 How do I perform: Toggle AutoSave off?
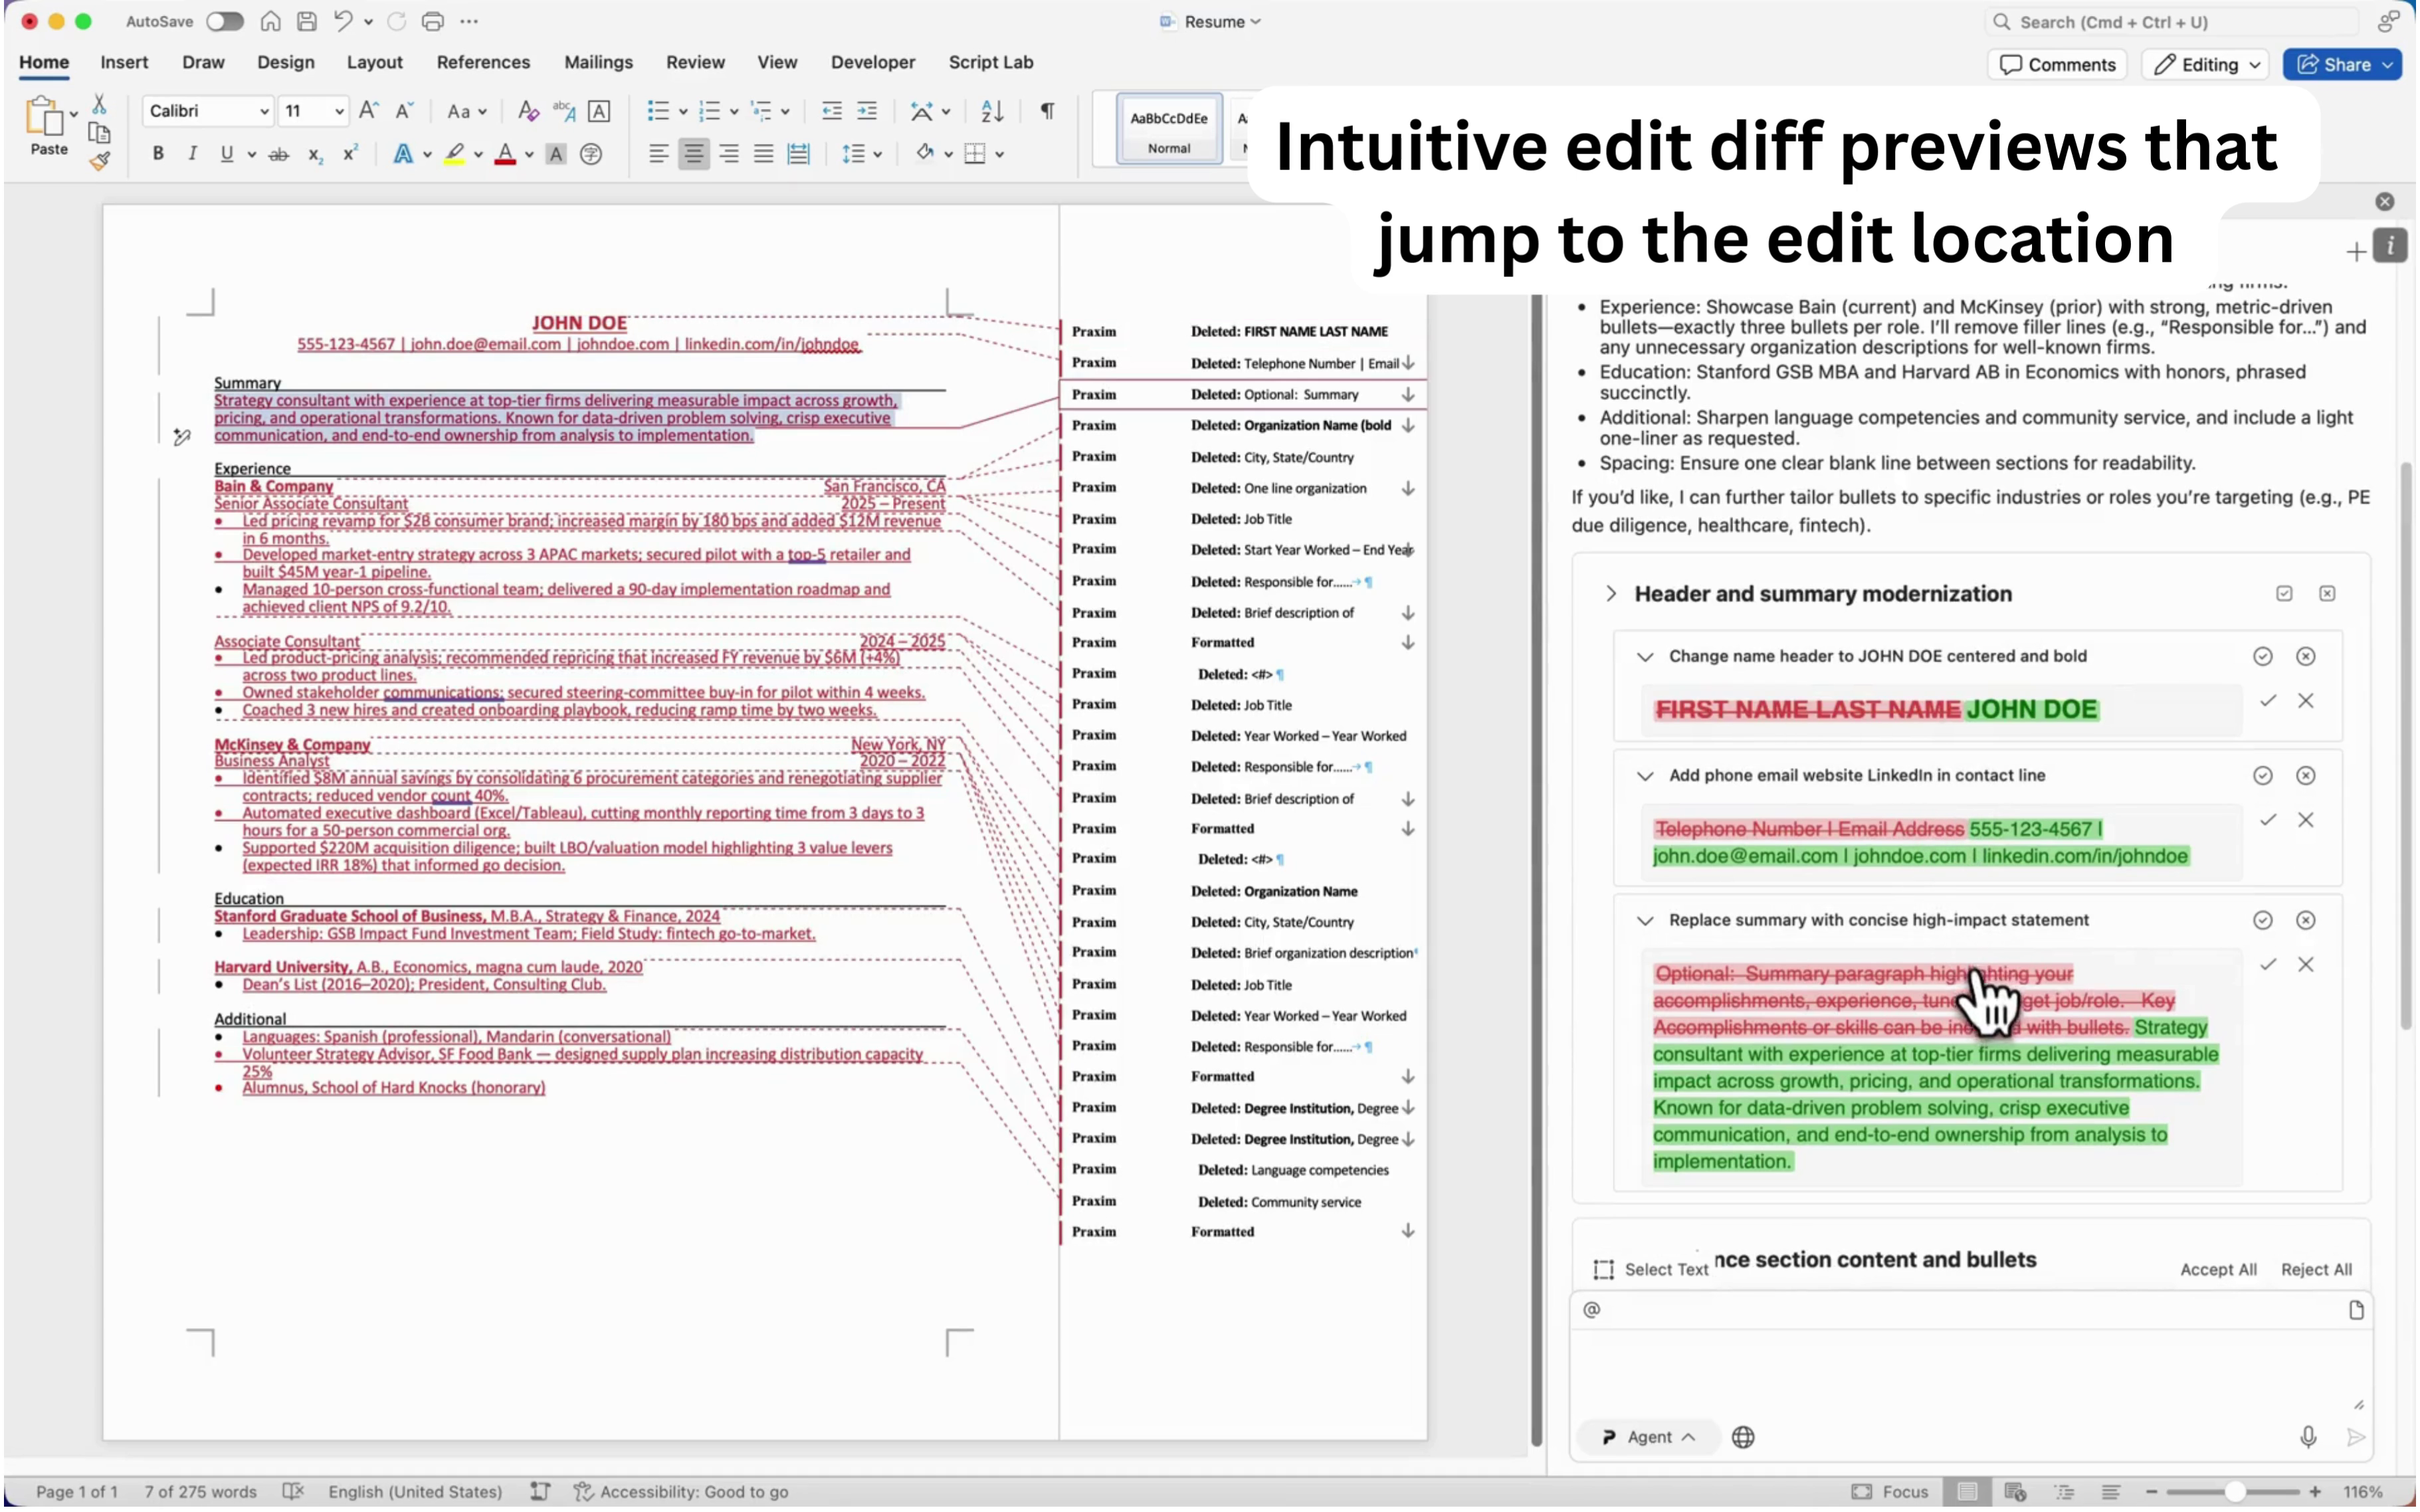click(x=225, y=21)
